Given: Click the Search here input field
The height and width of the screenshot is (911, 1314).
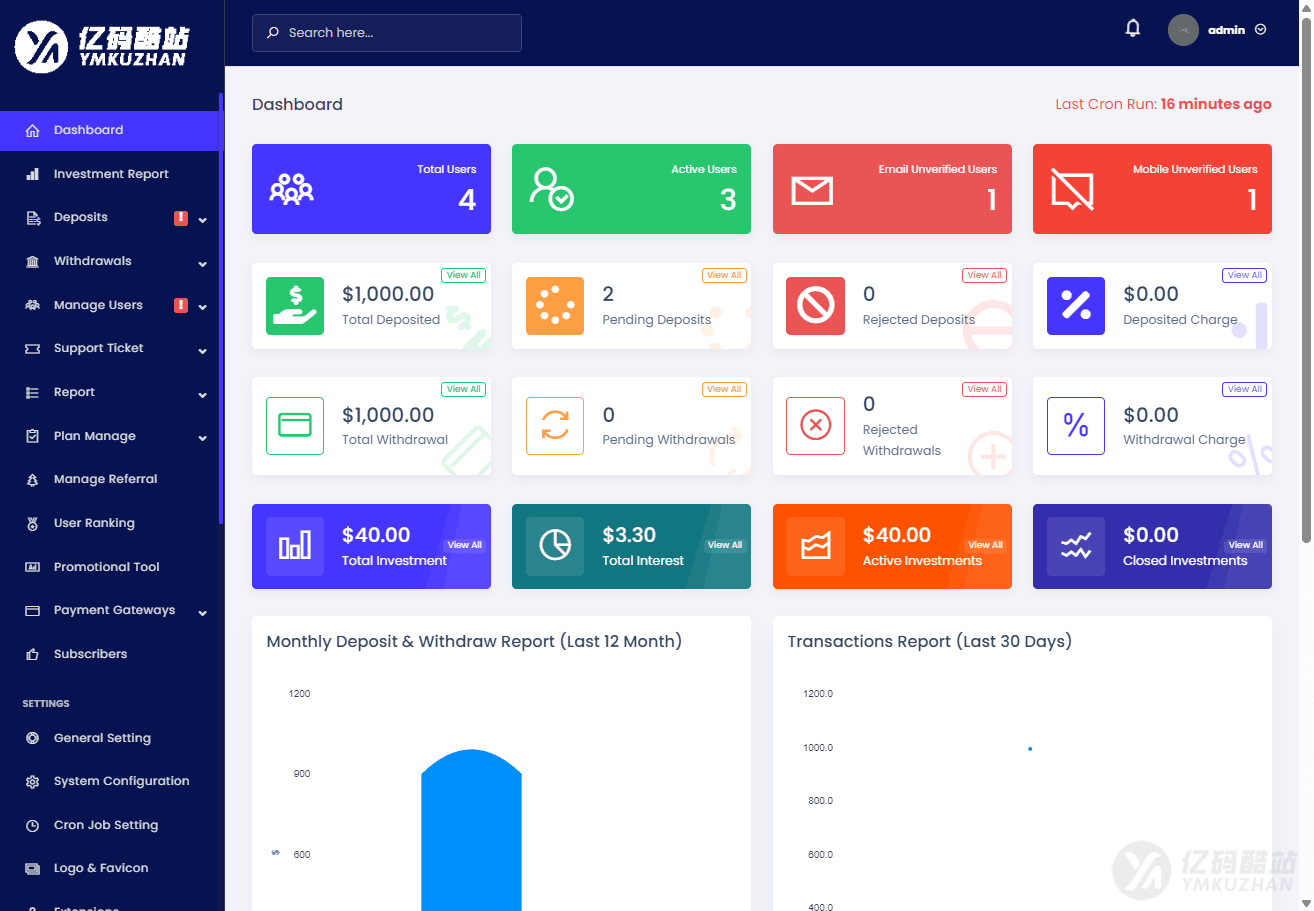Looking at the screenshot, I should point(387,33).
